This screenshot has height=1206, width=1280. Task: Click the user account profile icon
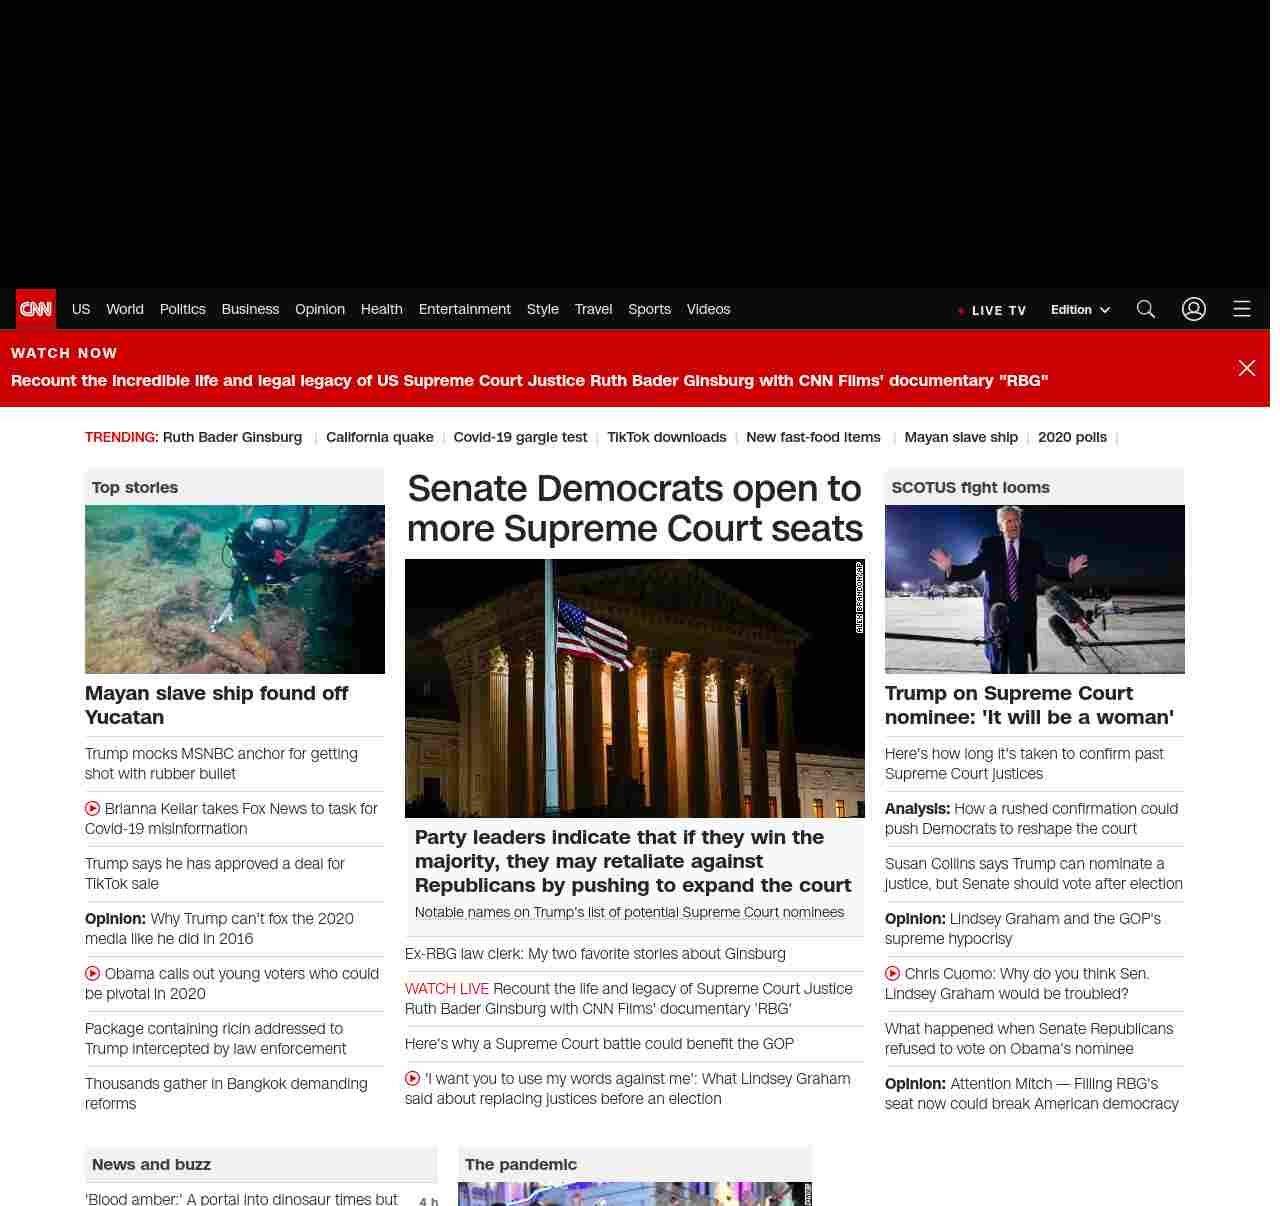coord(1194,309)
